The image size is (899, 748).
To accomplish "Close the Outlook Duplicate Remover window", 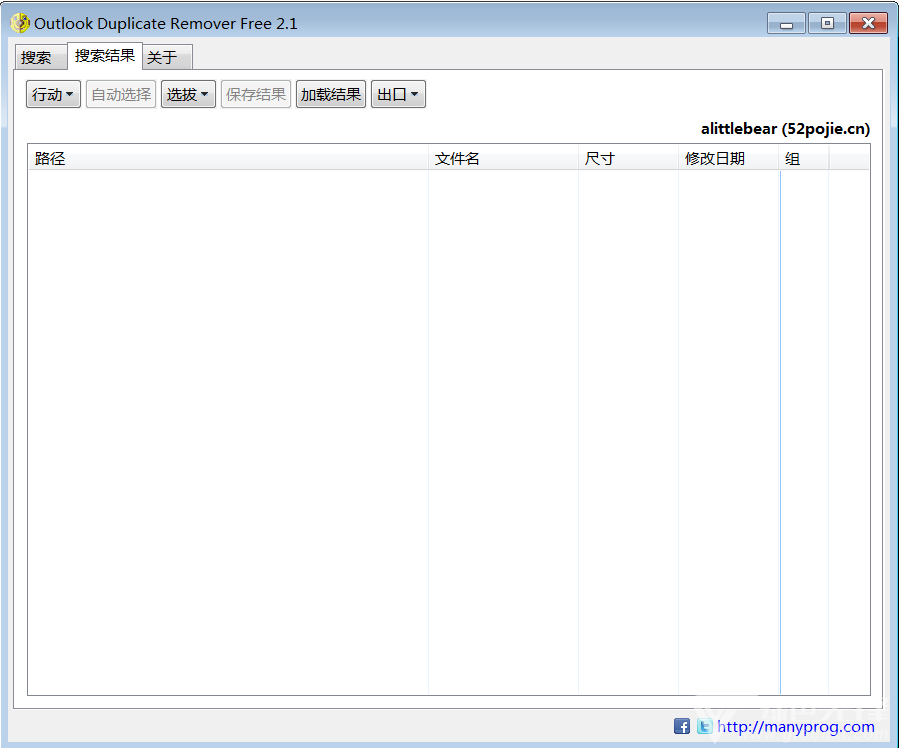I will [x=868, y=24].
